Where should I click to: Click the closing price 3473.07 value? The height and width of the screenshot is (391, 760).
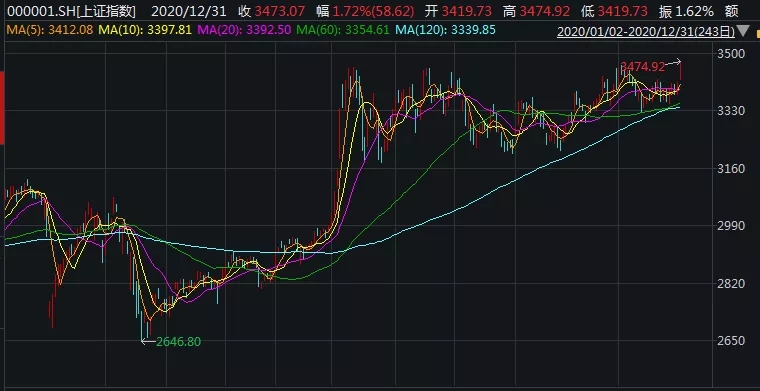tap(281, 11)
